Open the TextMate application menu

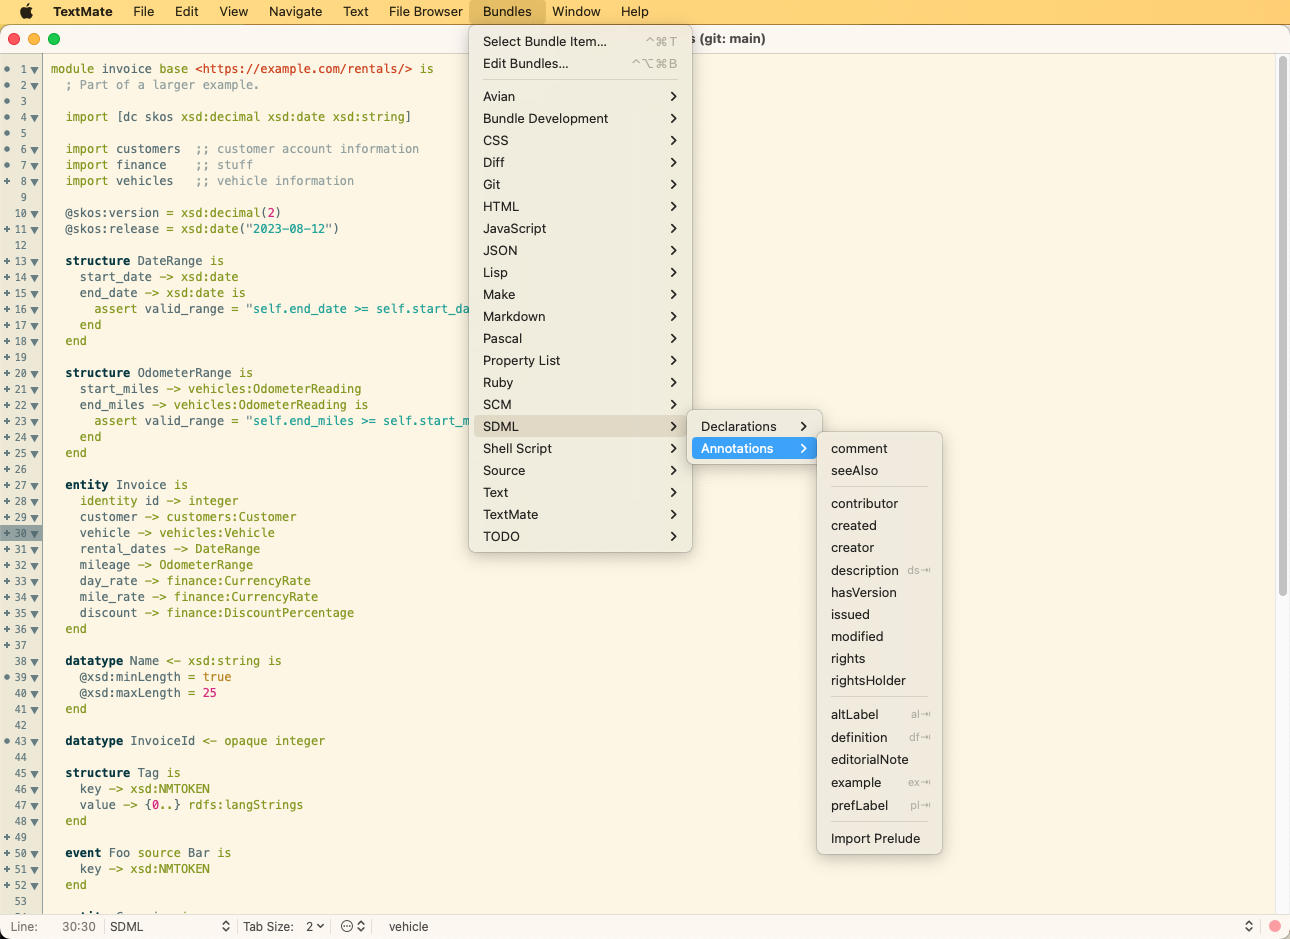click(x=83, y=11)
